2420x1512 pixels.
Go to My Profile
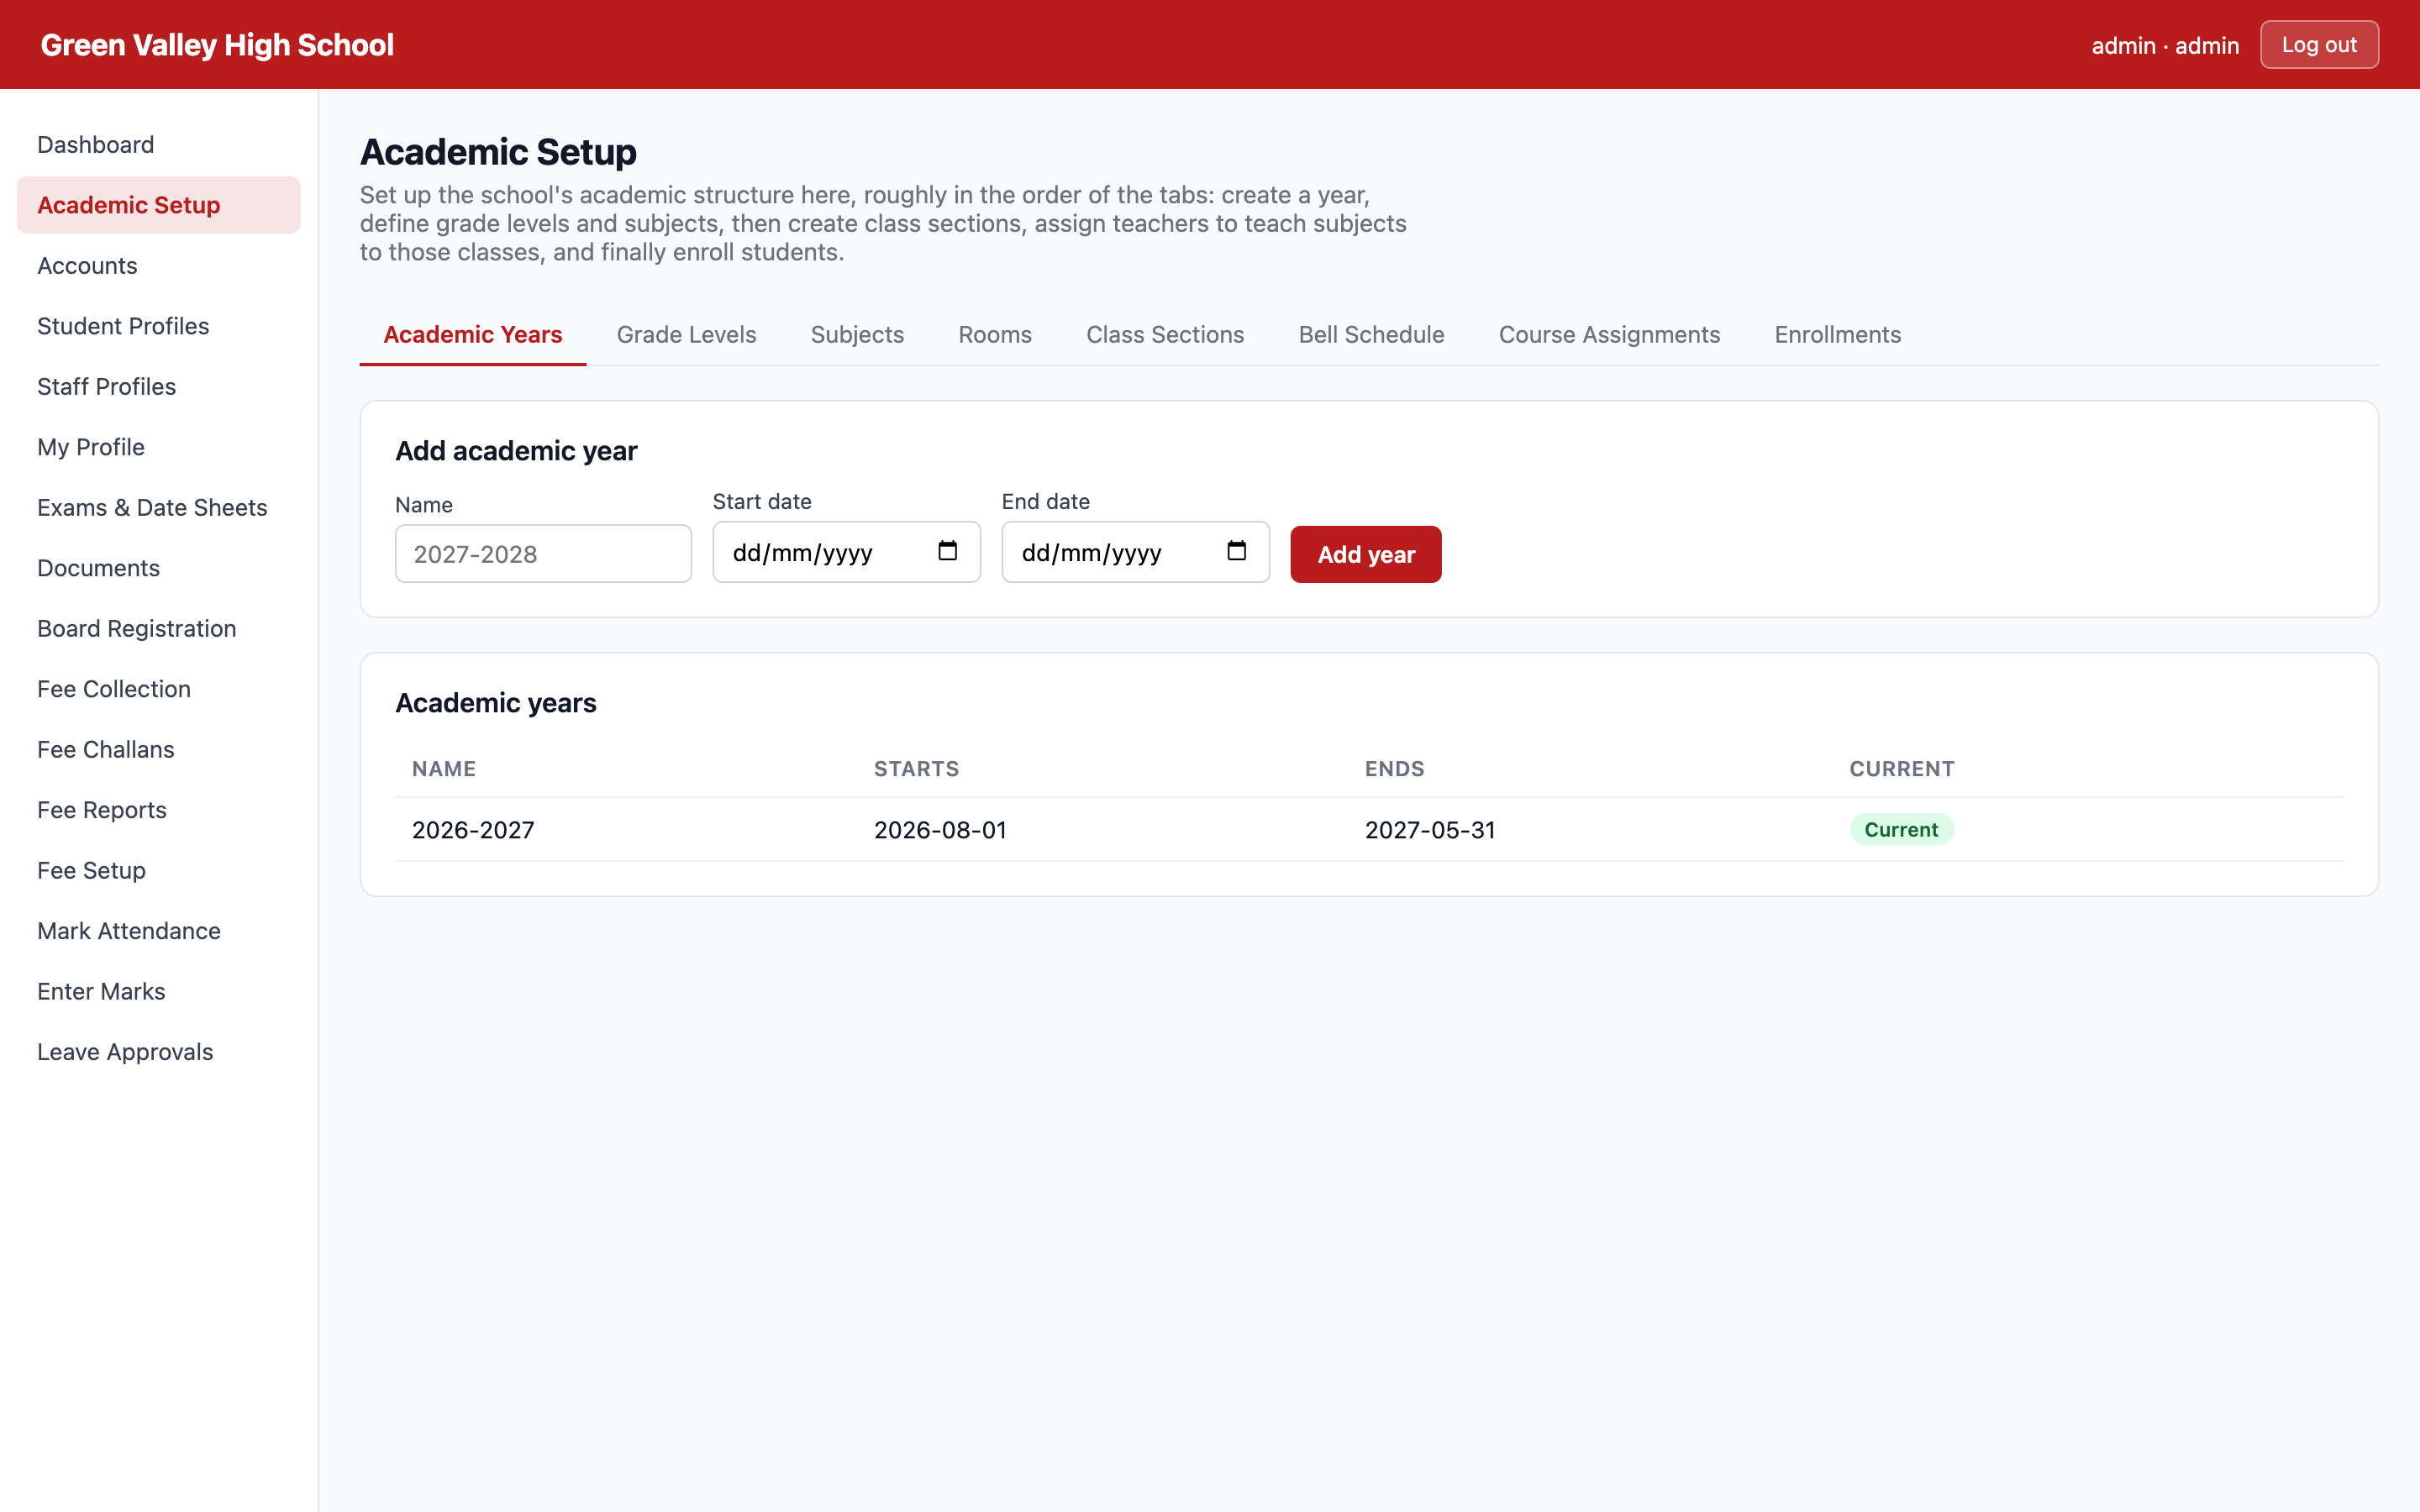159,447
